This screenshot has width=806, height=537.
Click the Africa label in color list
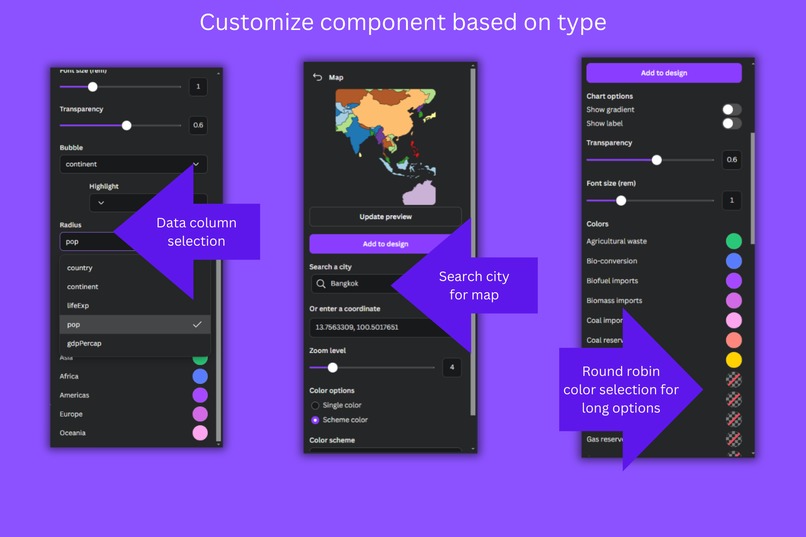(x=69, y=377)
